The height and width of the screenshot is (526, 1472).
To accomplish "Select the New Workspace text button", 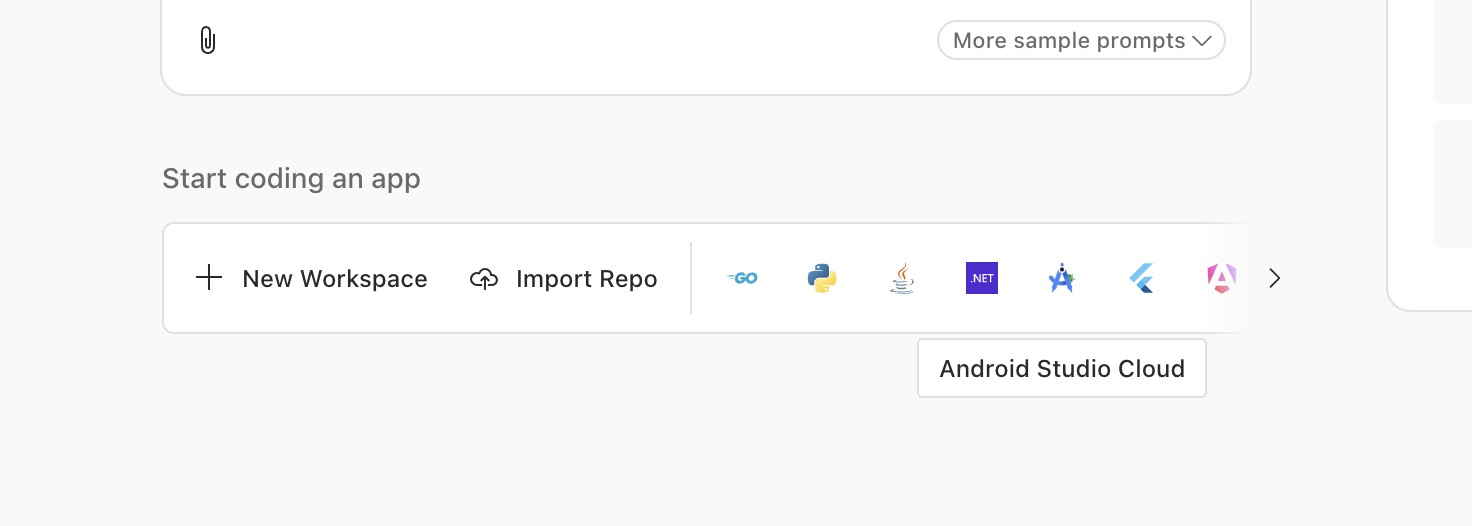I will (x=335, y=279).
